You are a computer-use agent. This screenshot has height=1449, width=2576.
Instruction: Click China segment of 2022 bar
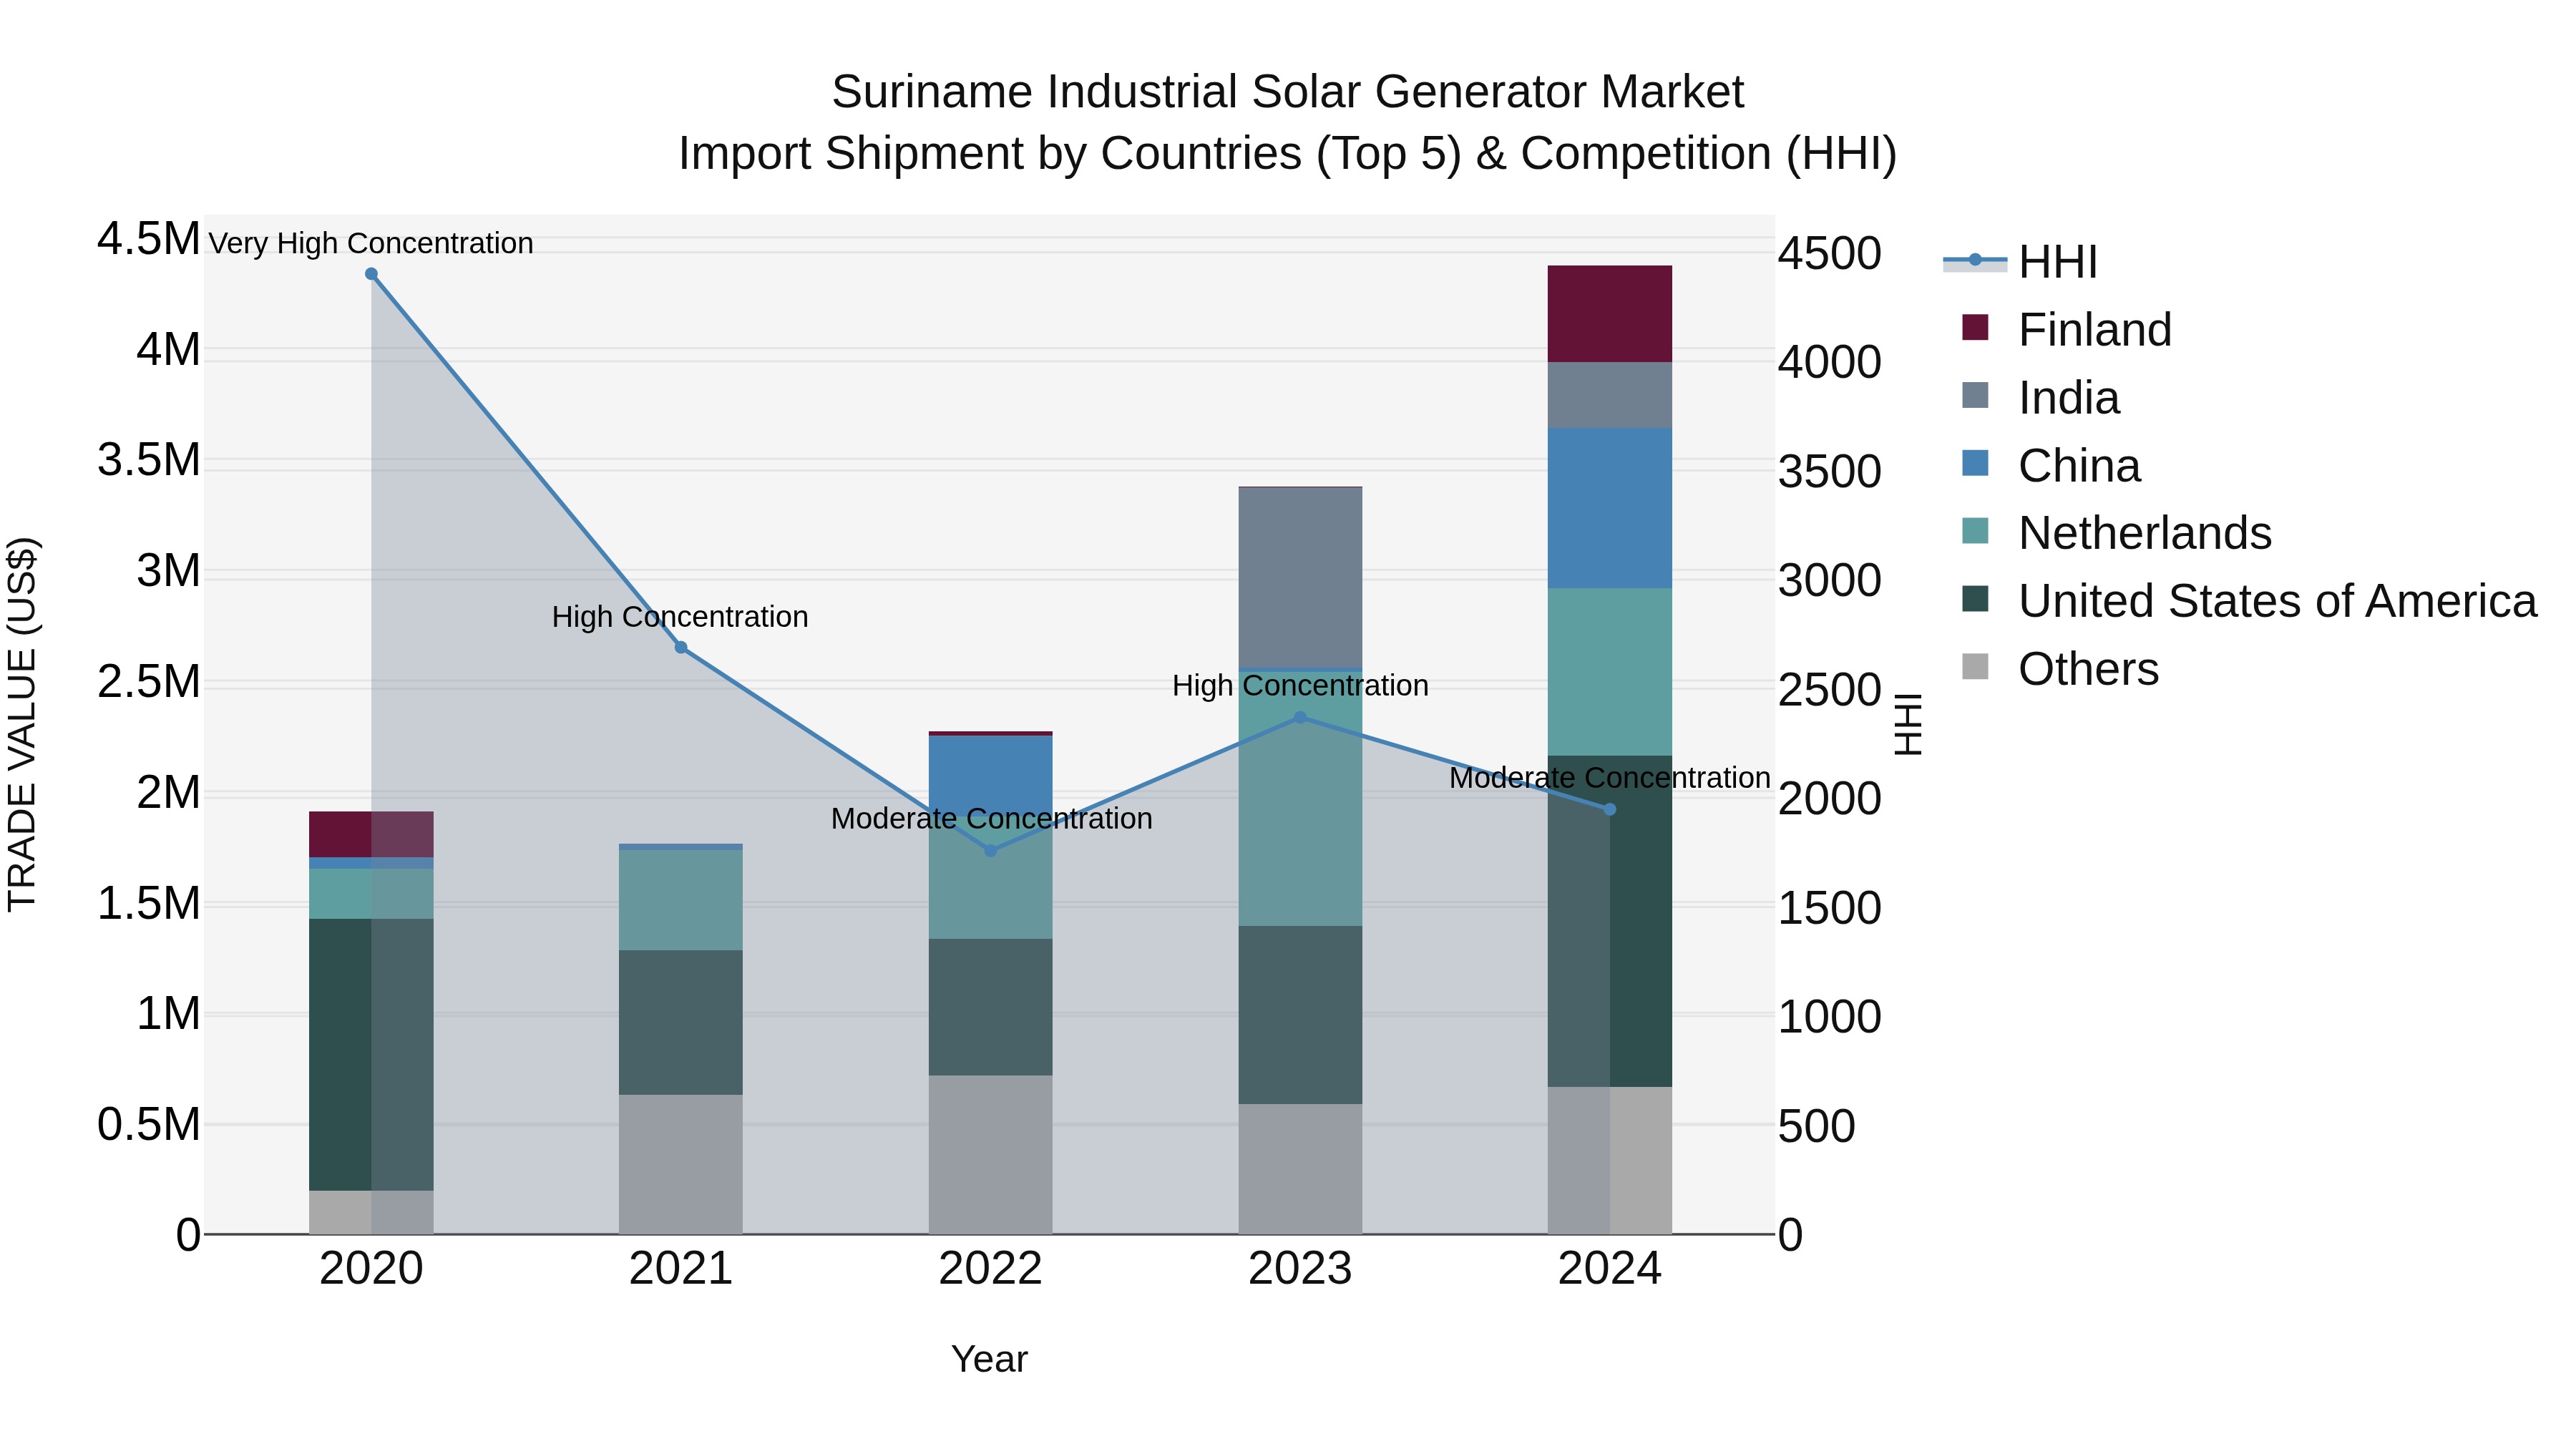(x=991, y=775)
